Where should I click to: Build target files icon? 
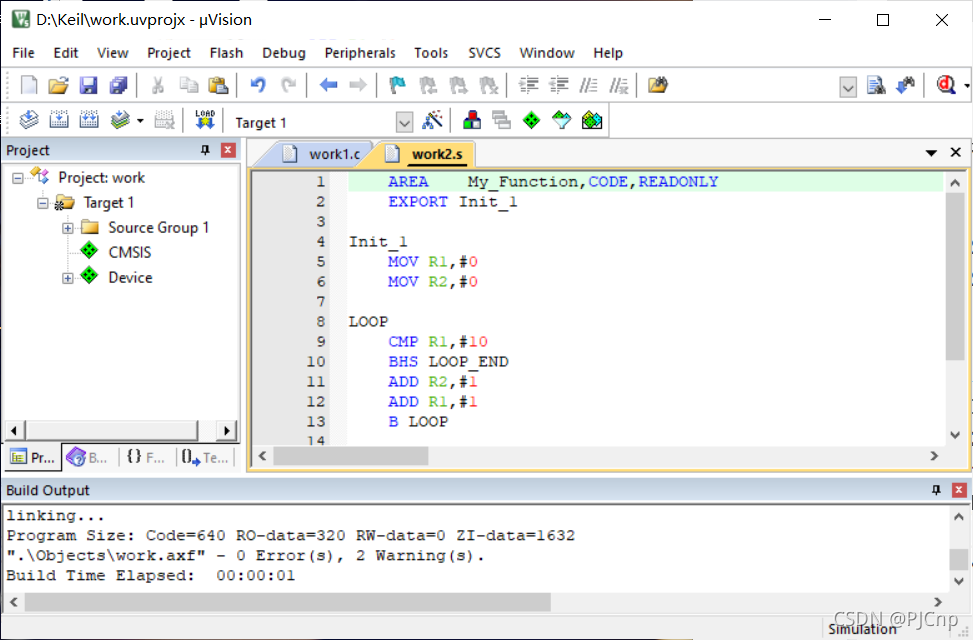pyautogui.click(x=59, y=120)
